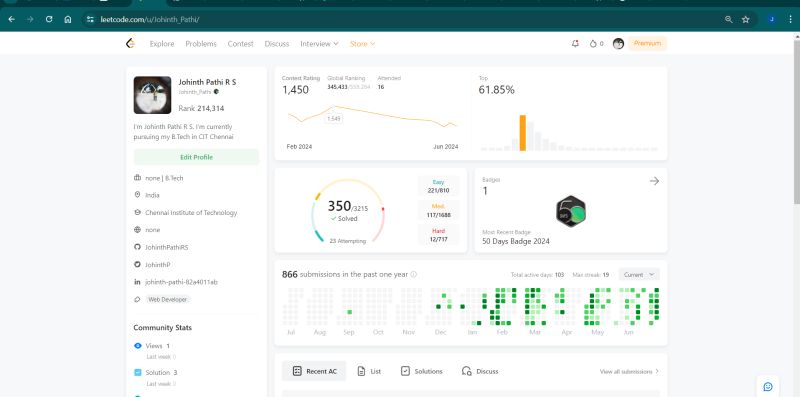Select the Discuss tab below heatmap

[x=480, y=371]
